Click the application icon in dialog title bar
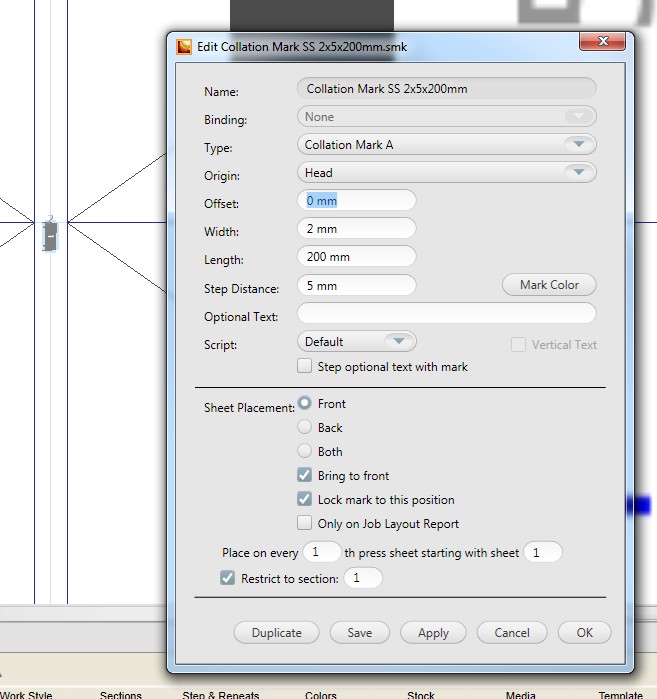Screen dimensions: 657x699 coord(184,47)
